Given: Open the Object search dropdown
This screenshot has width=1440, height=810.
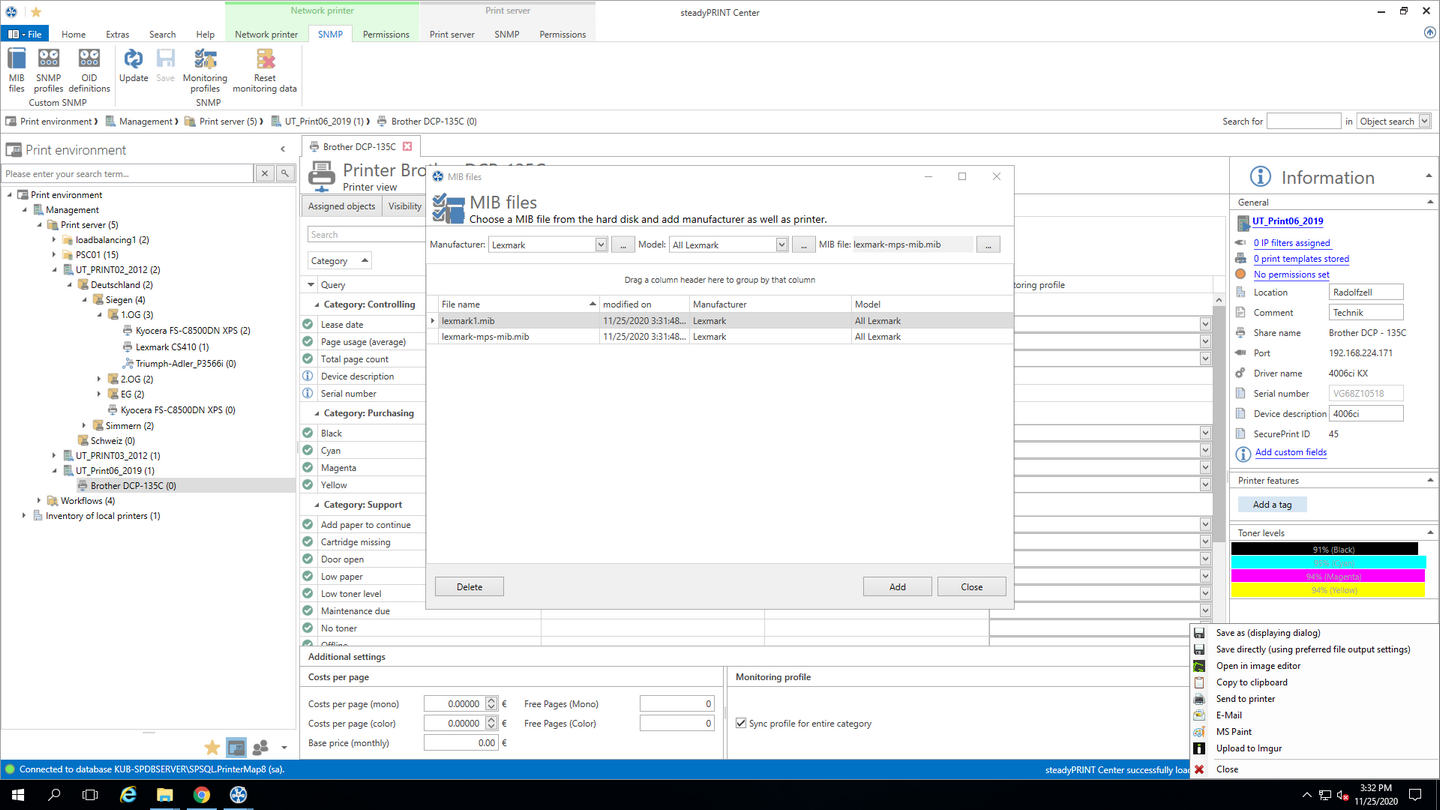Looking at the screenshot, I should pyautogui.click(x=1424, y=121).
